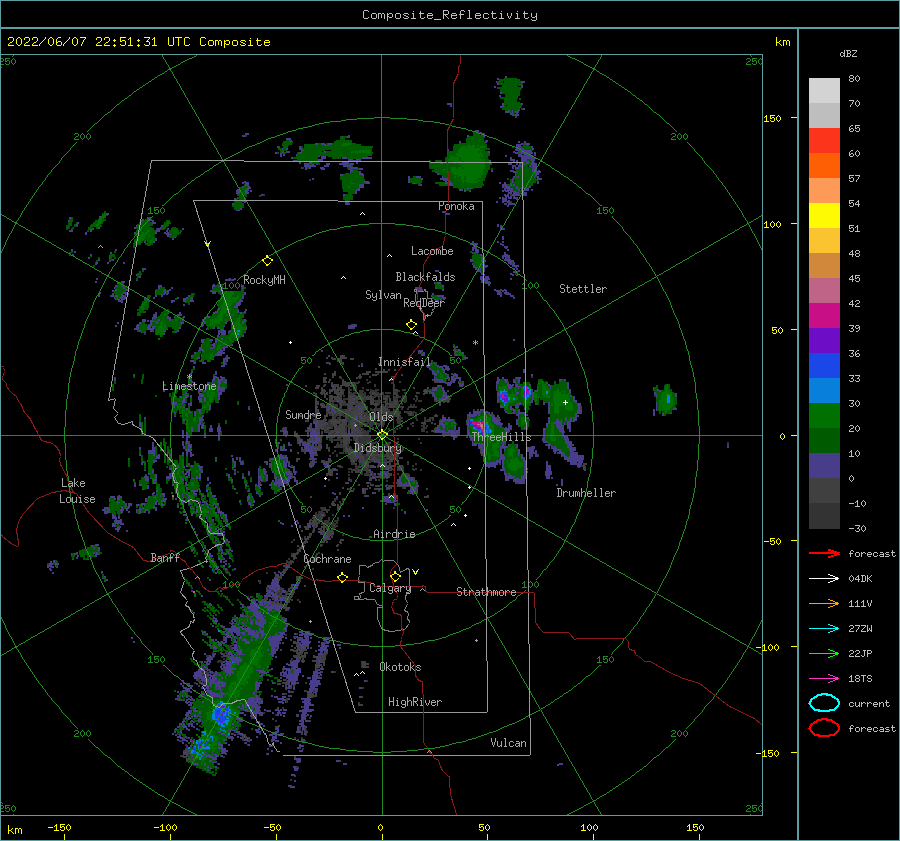Click the Sundre town label
Image resolution: width=900 pixels, height=841 pixels.
coord(303,414)
